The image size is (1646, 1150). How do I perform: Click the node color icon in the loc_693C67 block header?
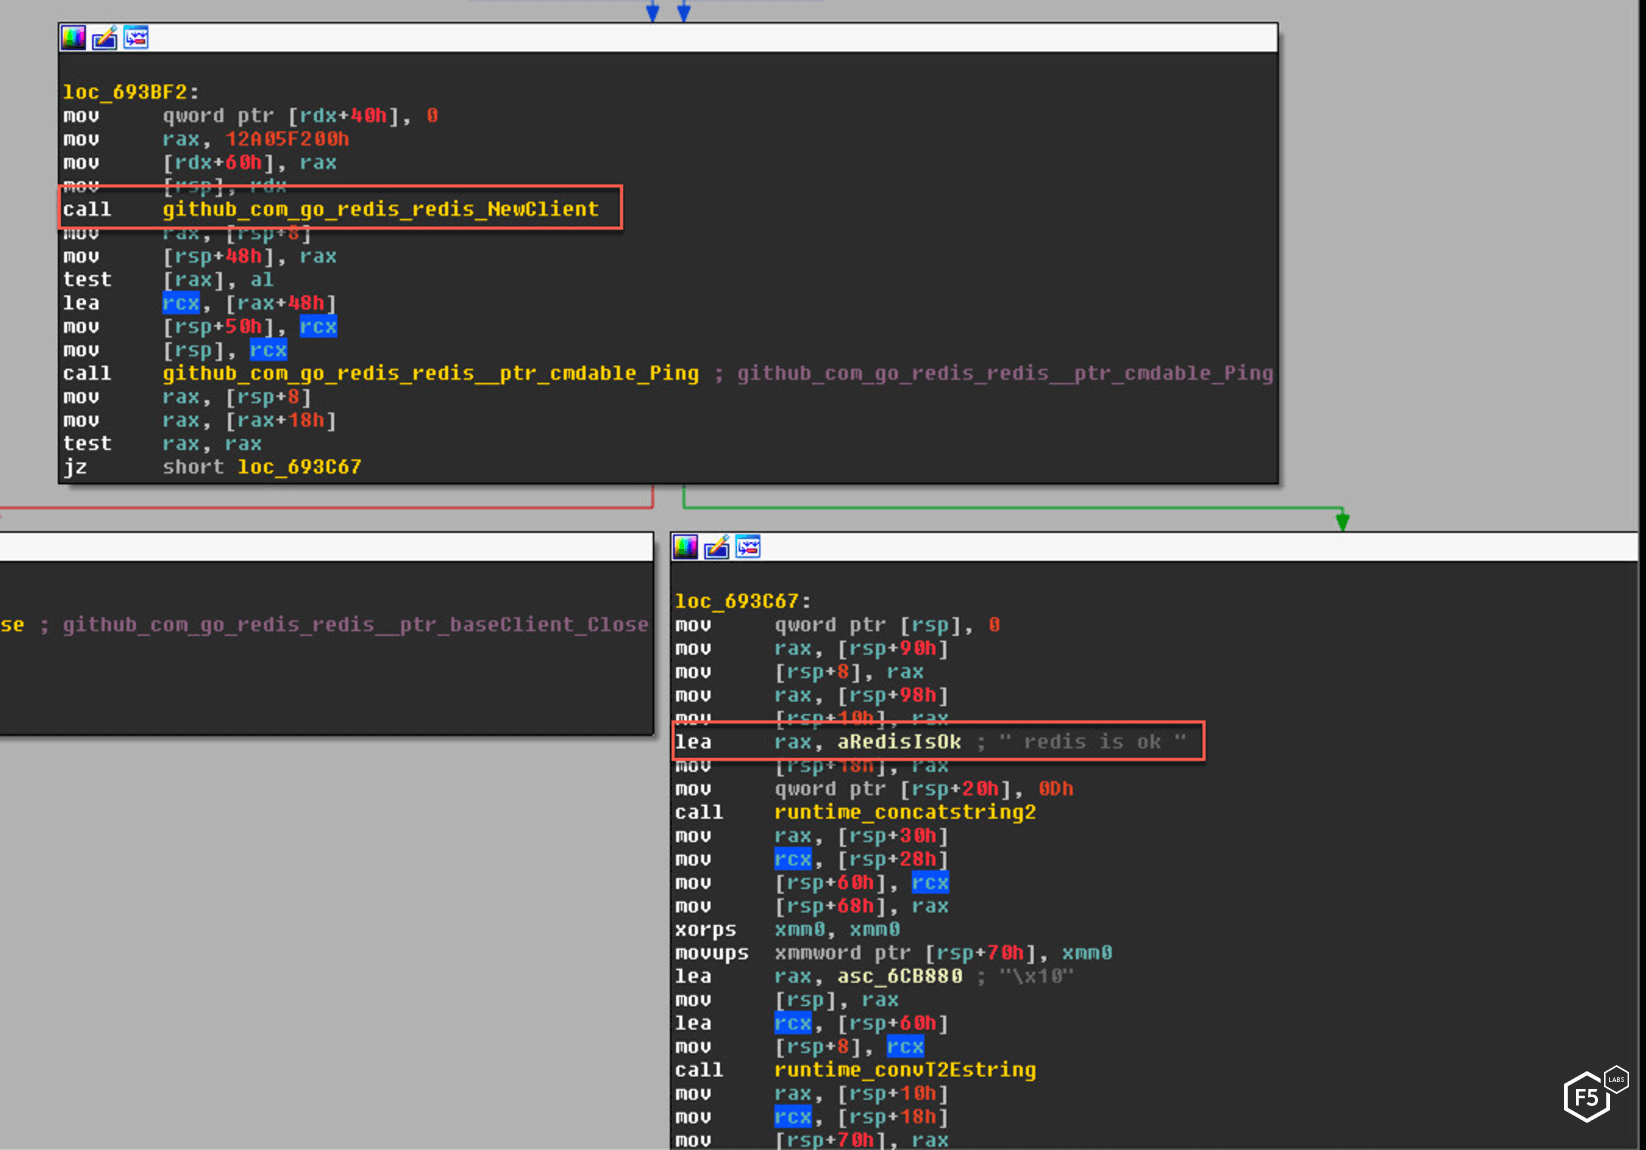[685, 547]
